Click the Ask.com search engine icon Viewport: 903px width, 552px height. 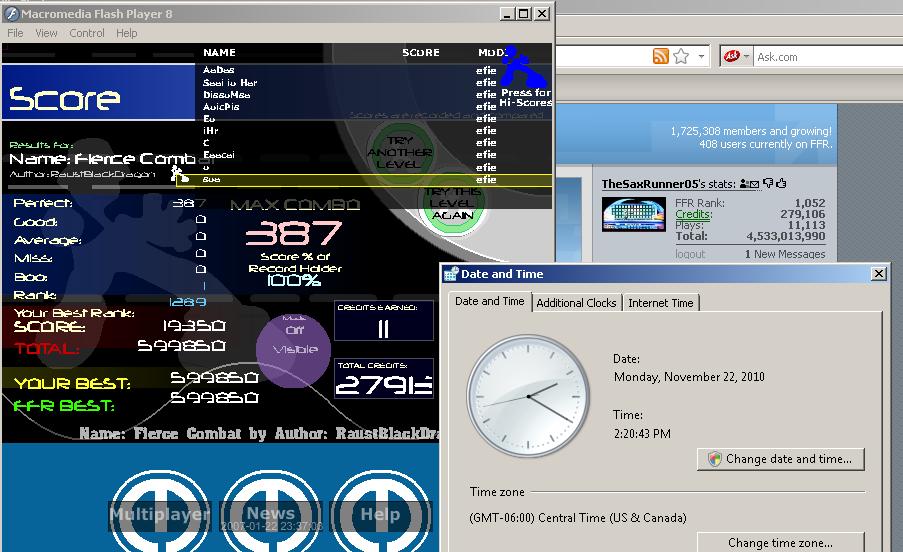coord(732,56)
